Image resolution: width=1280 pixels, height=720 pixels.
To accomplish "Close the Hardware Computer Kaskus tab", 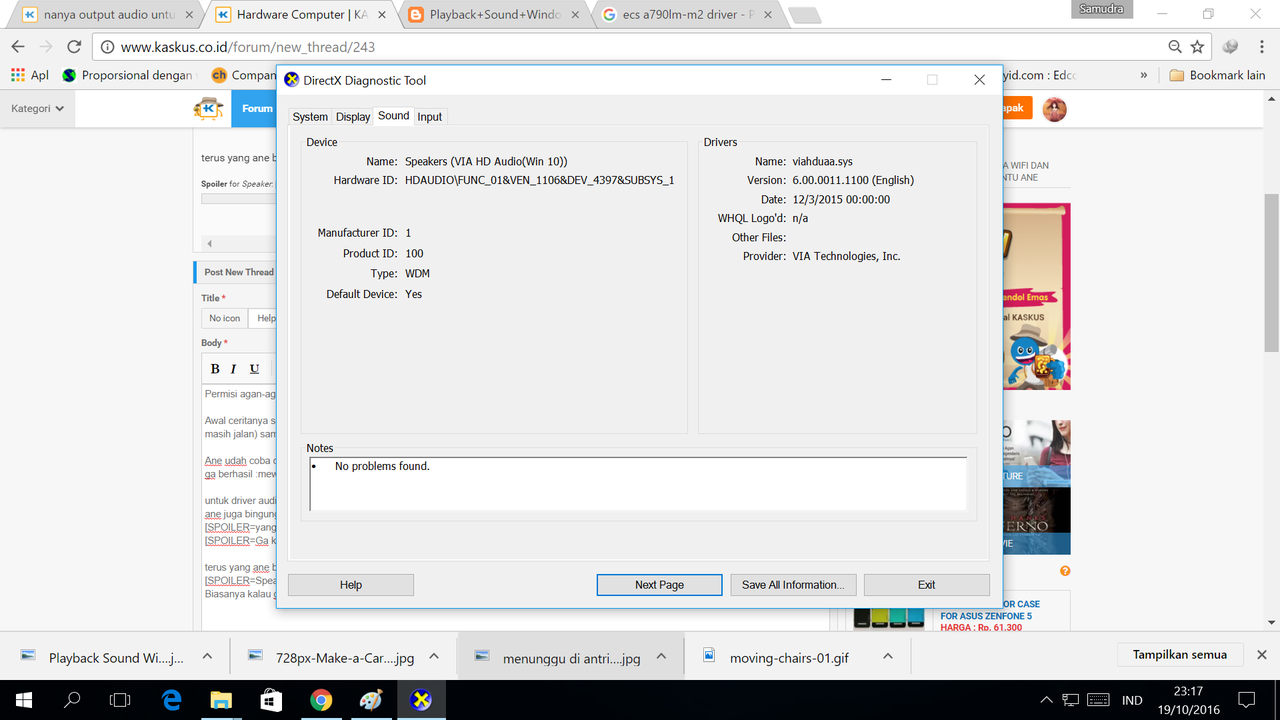I will pyautogui.click(x=382, y=15).
